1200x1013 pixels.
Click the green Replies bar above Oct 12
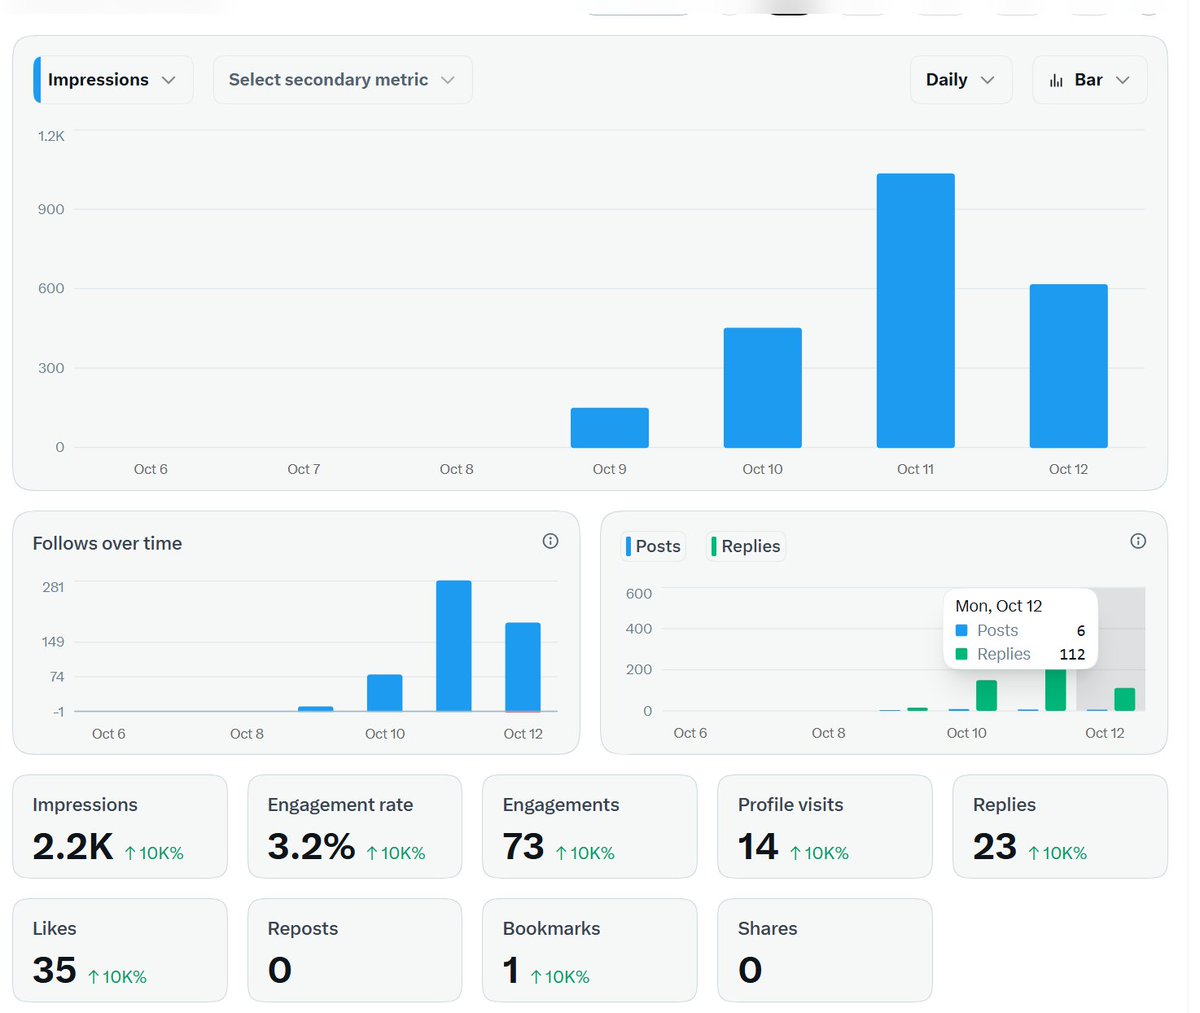(x=1124, y=700)
